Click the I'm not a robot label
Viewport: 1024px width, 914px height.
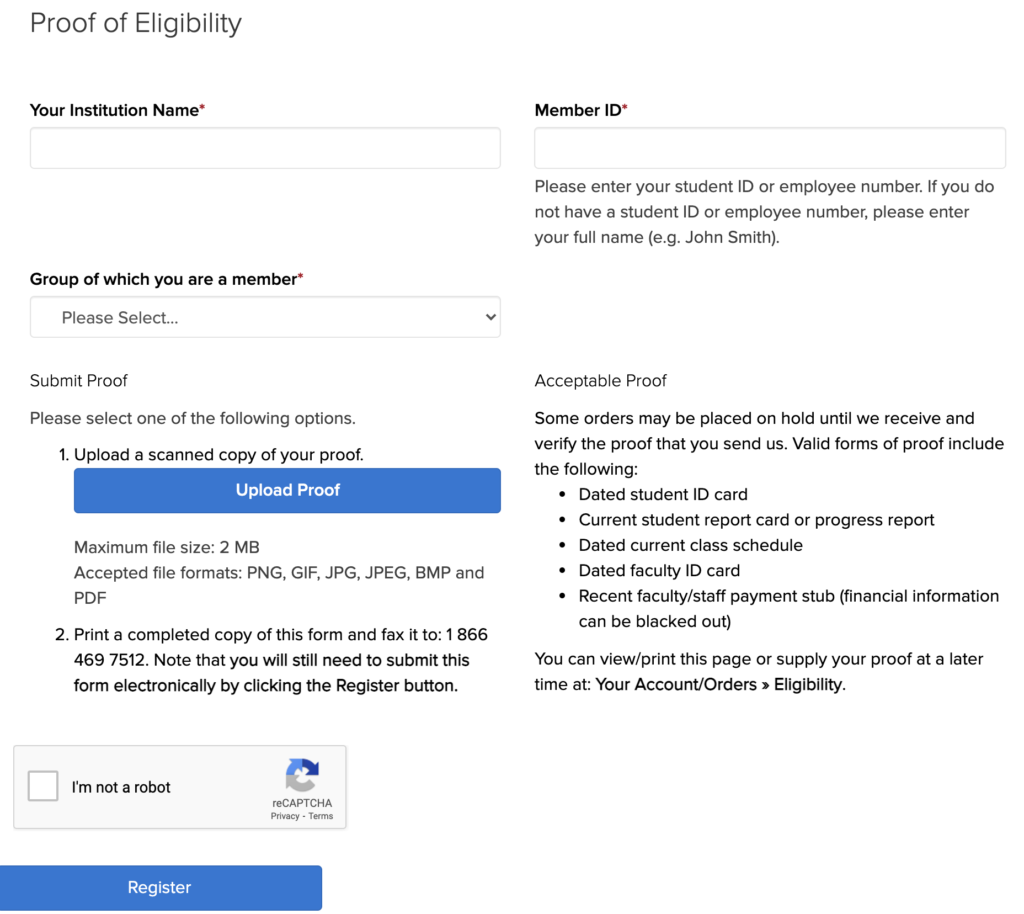121,787
